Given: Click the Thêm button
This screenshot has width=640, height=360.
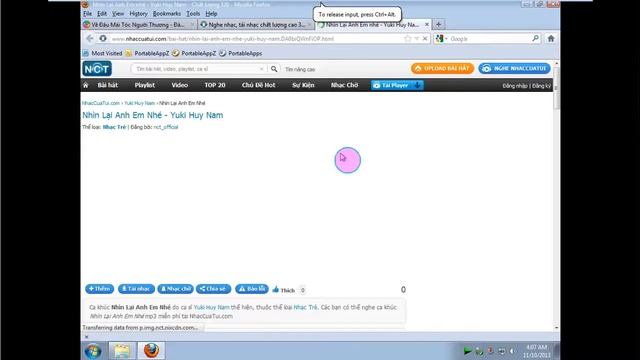Looking at the screenshot, I should 100,289.
